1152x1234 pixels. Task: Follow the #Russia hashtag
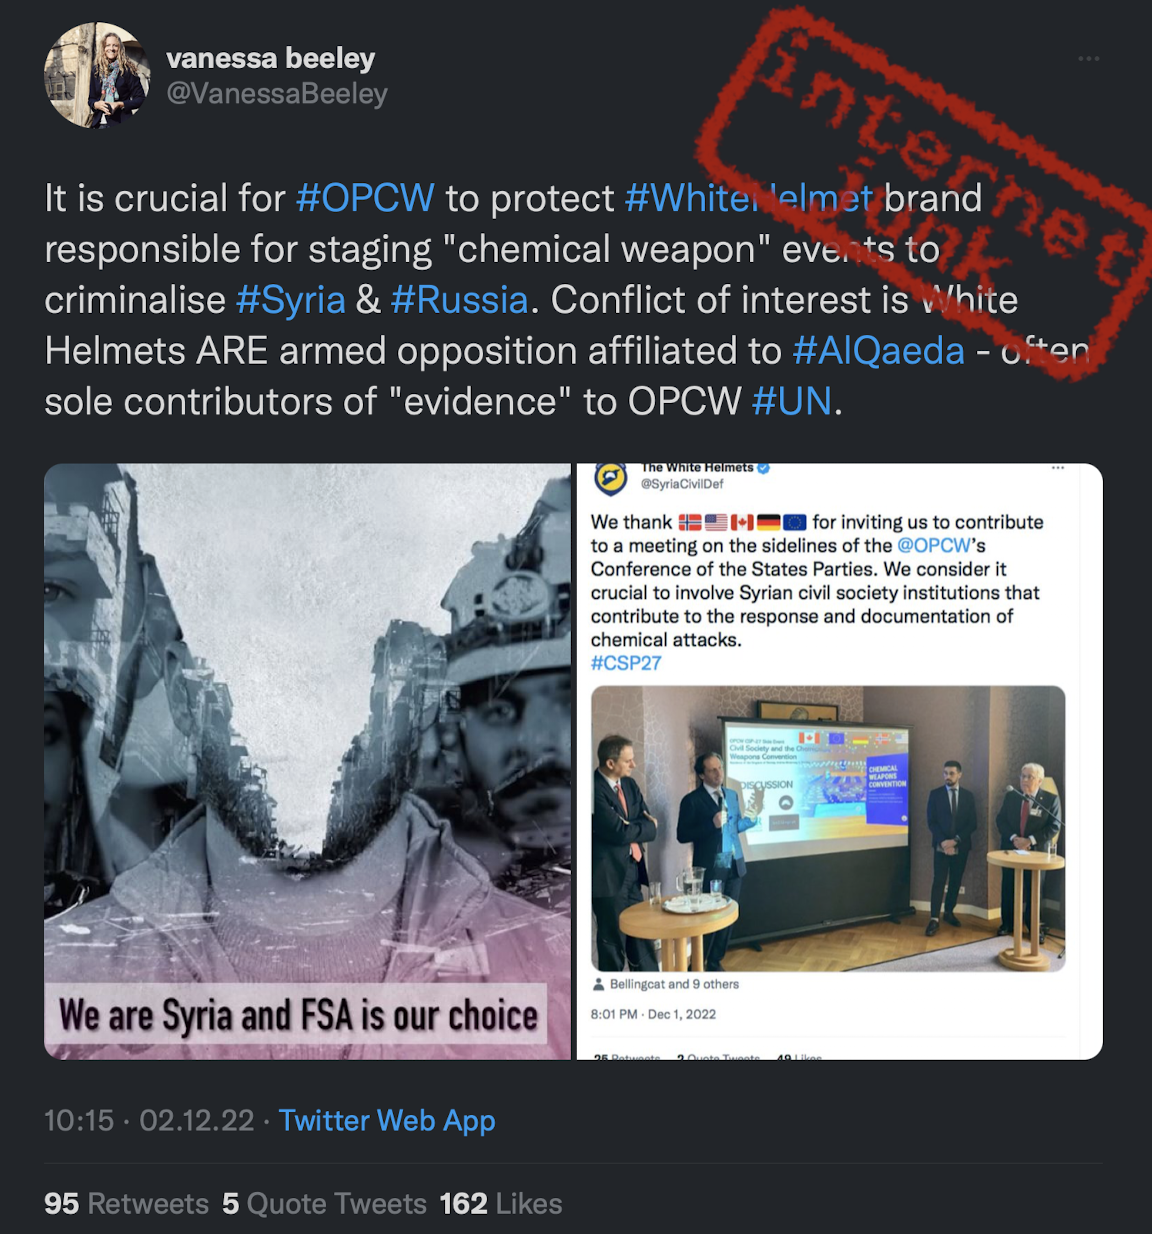click(460, 300)
